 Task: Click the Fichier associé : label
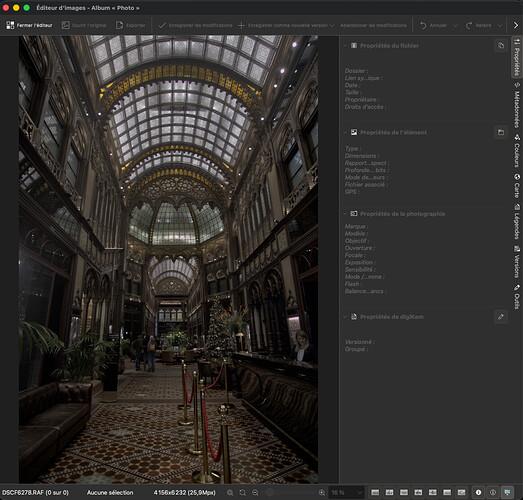point(366,184)
